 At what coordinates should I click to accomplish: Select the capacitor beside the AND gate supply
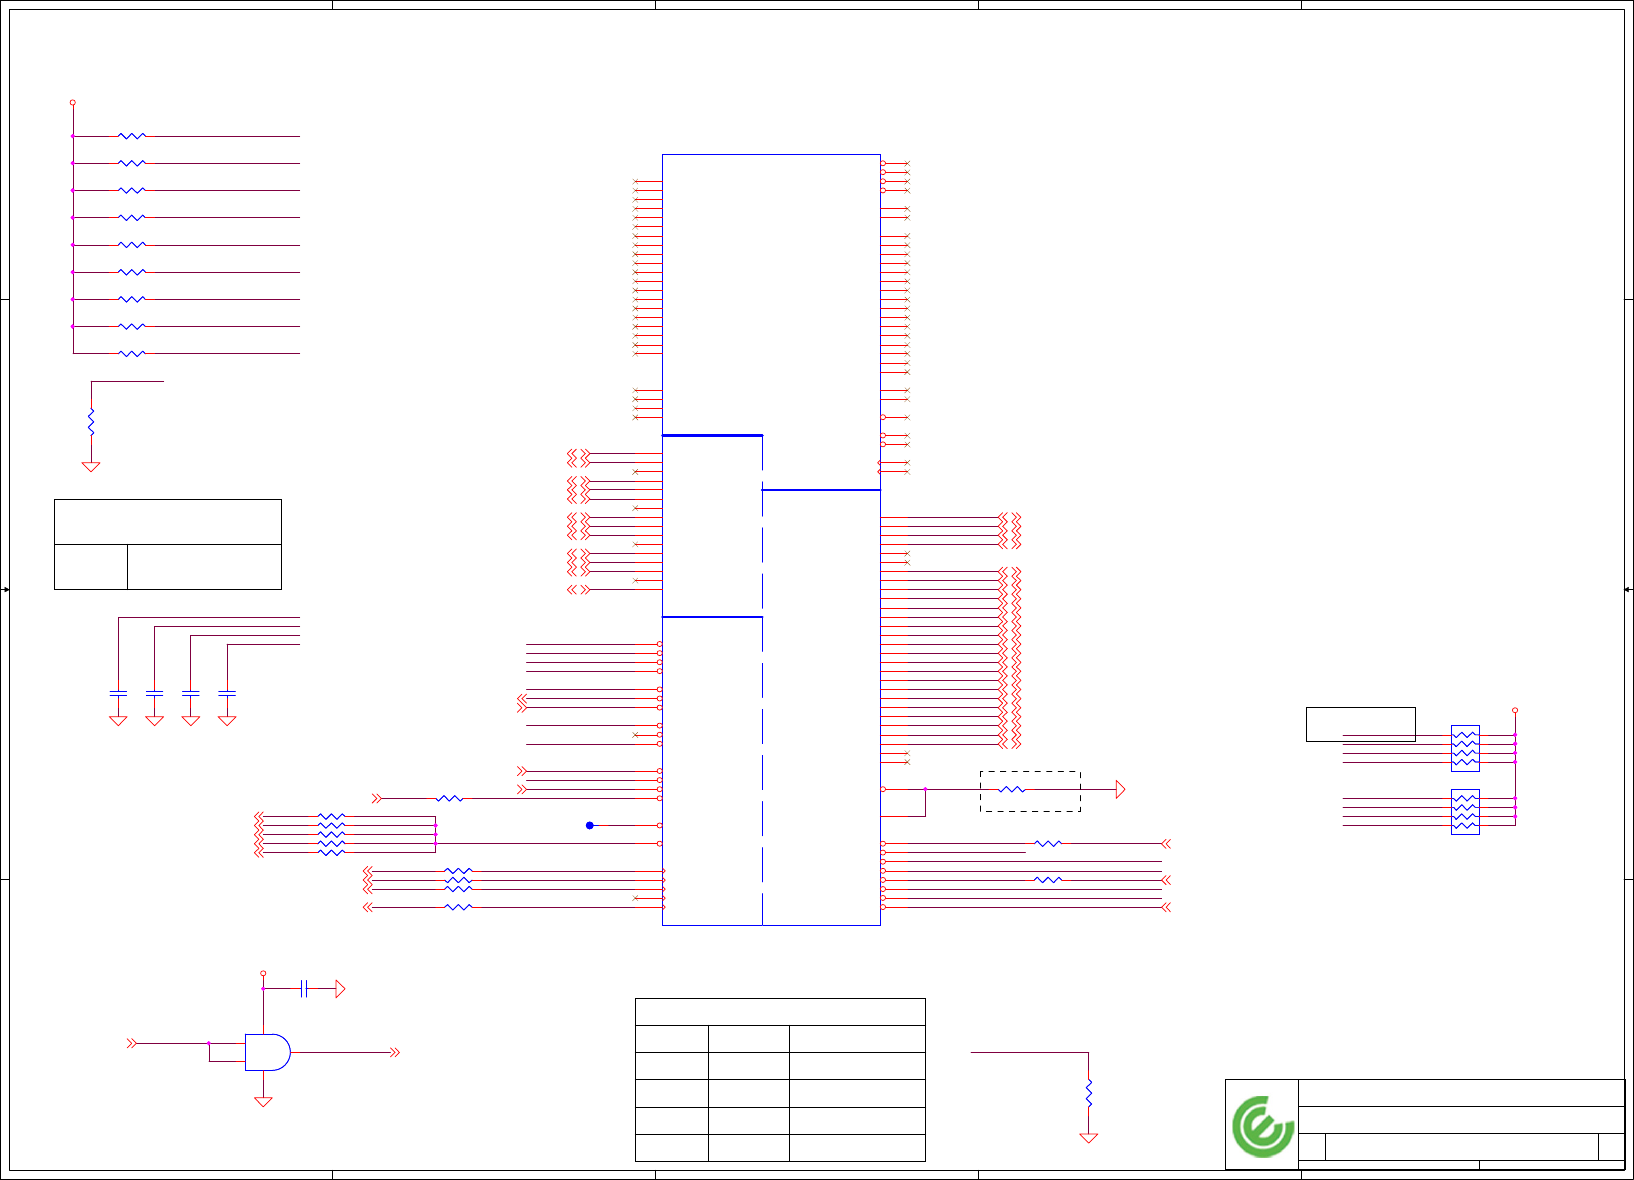tap(304, 989)
